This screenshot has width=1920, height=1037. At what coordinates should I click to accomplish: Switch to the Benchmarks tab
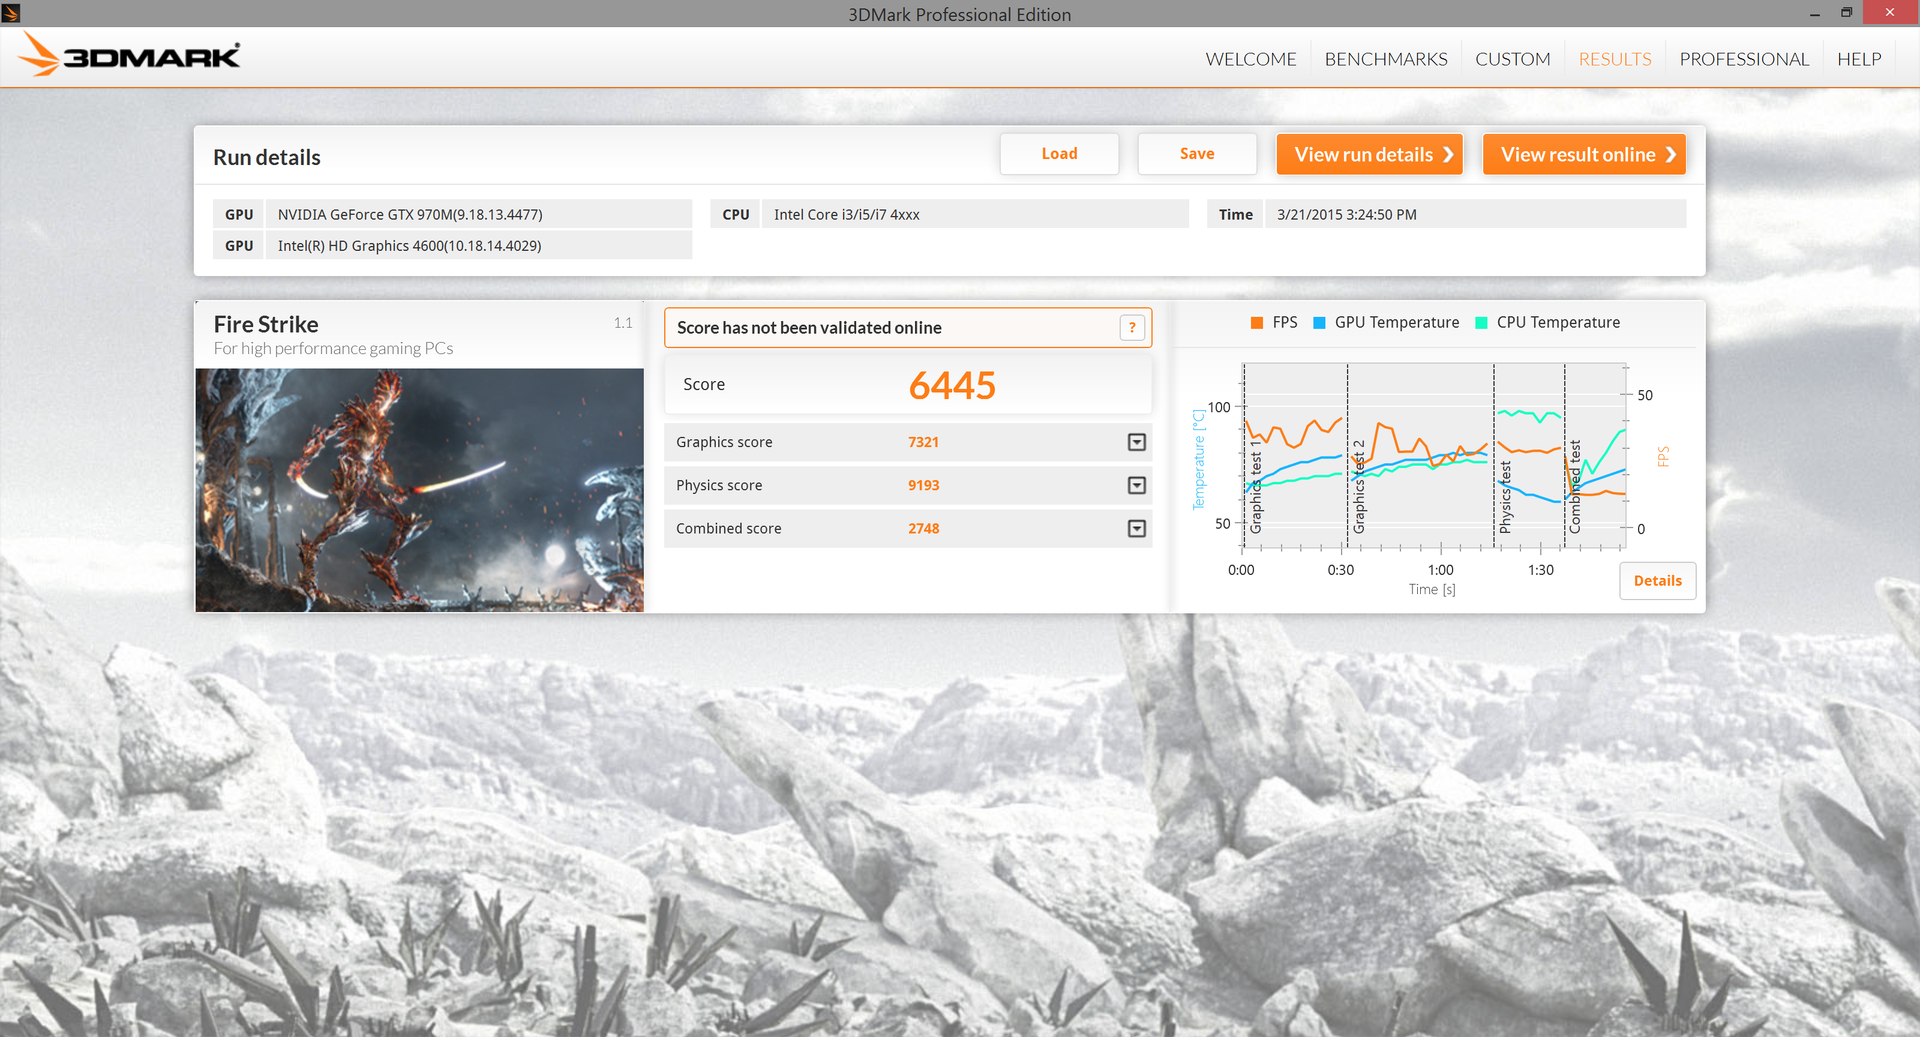[1385, 59]
